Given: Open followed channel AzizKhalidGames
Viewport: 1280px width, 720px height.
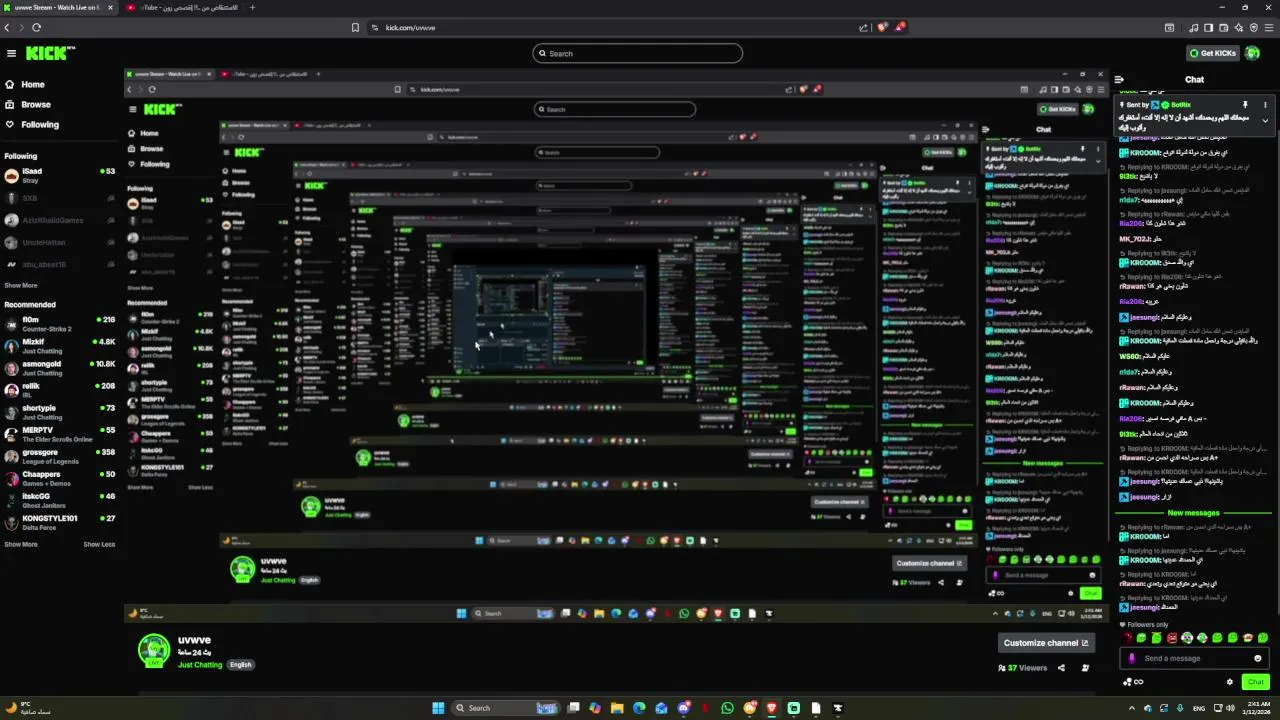Looking at the screenshot, I should click(58, 220).
